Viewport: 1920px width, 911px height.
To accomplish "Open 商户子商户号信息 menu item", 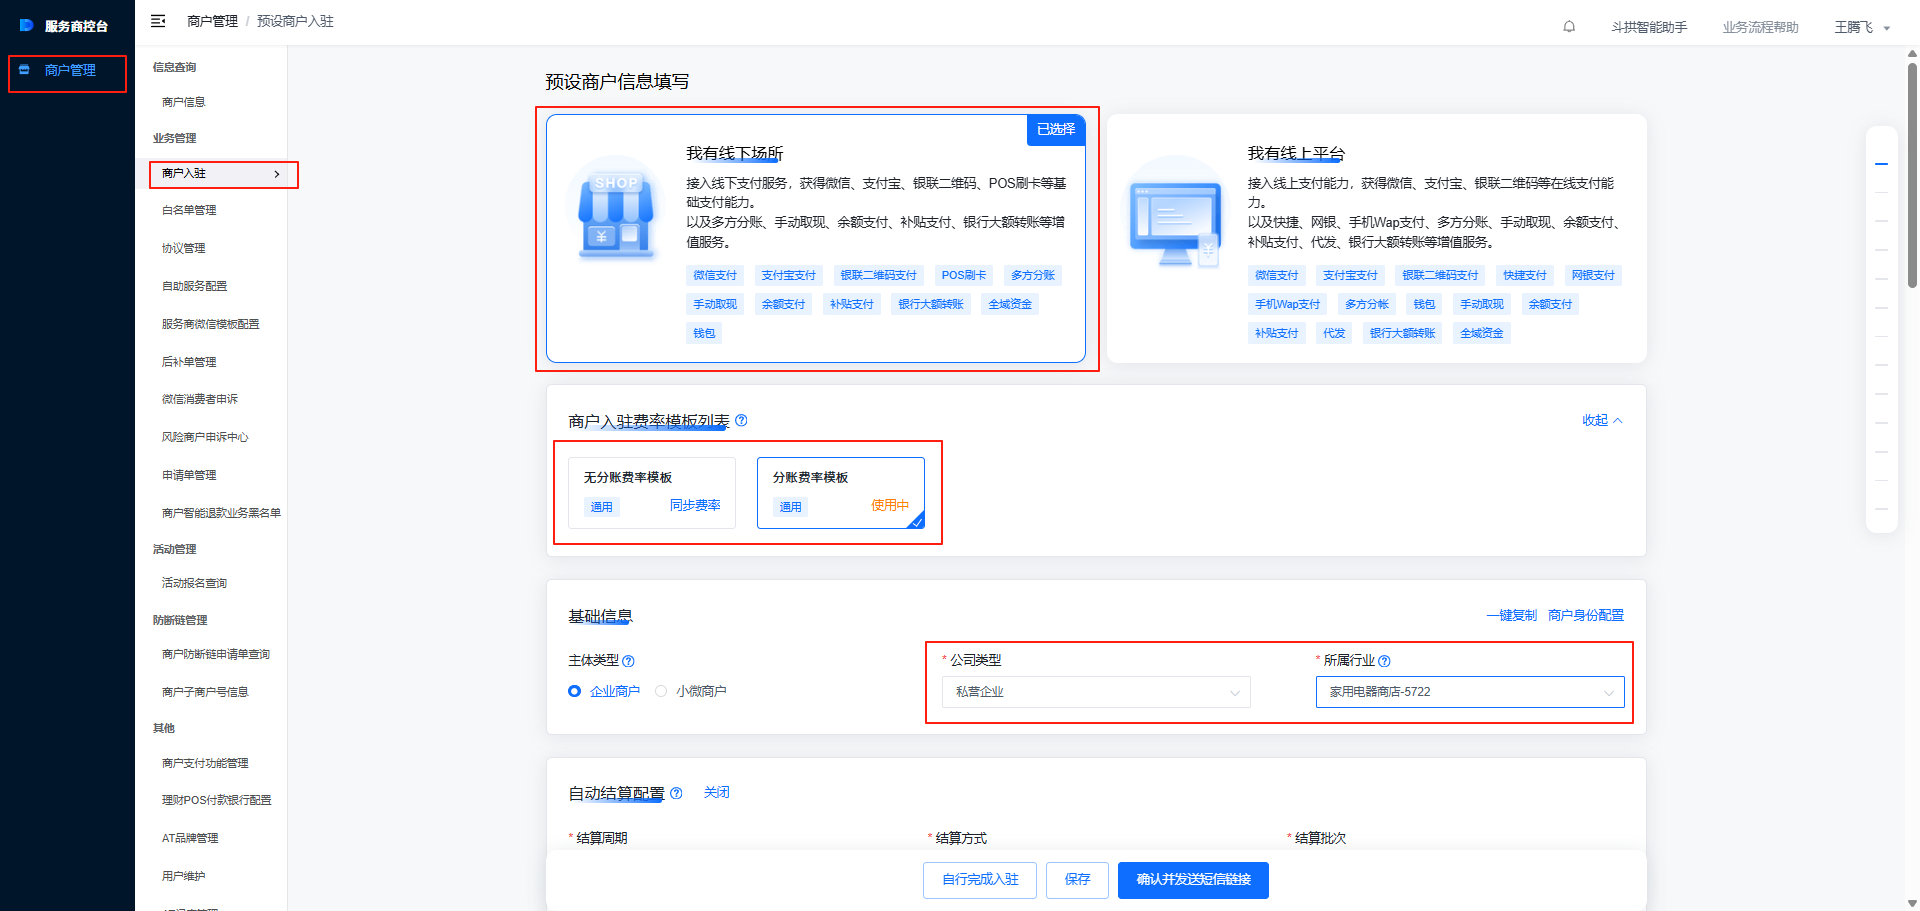I will [x=205, y=692].
